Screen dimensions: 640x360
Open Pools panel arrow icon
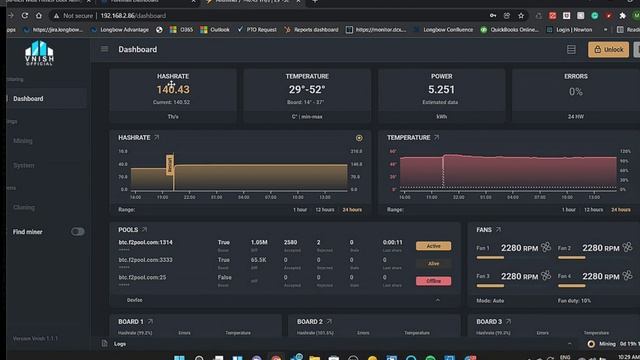144,230
